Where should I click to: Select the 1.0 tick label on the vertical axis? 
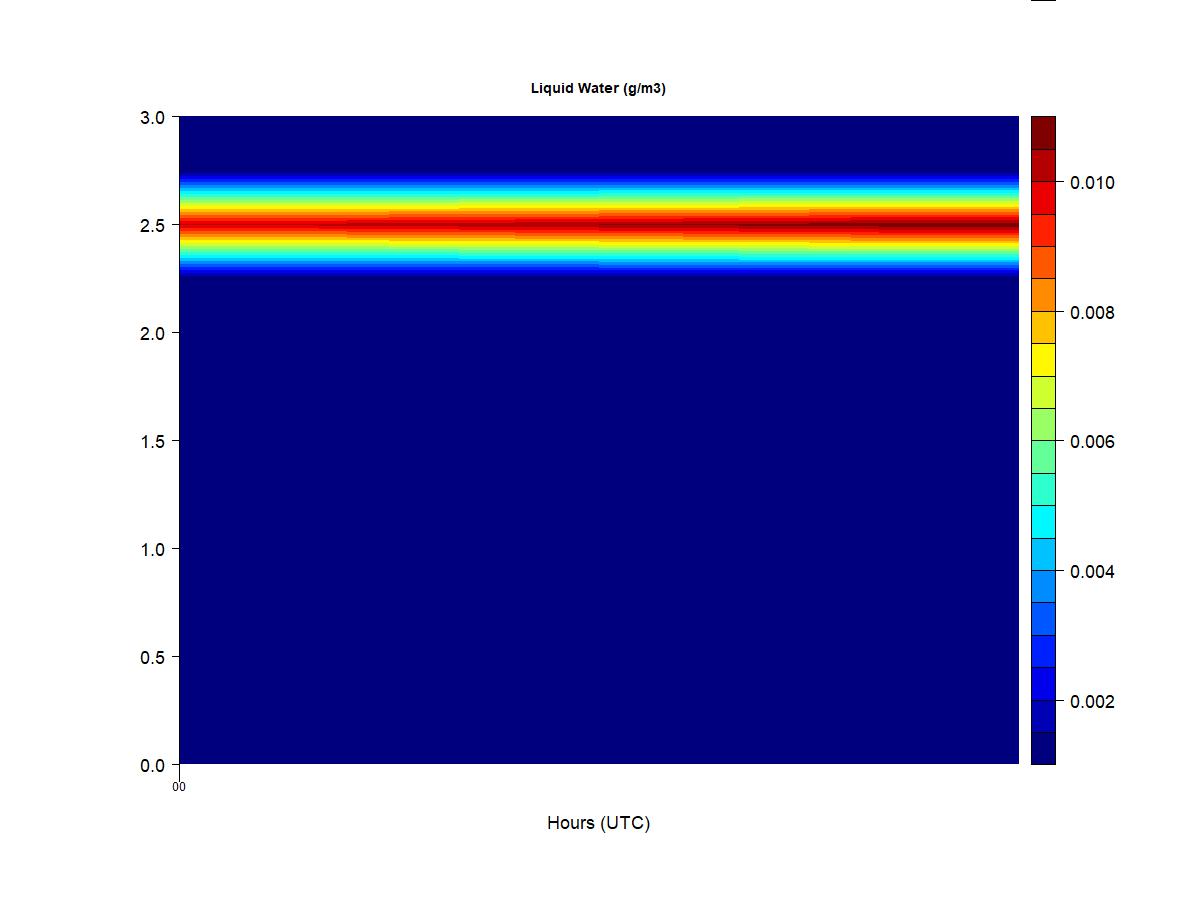coord(152,549)
